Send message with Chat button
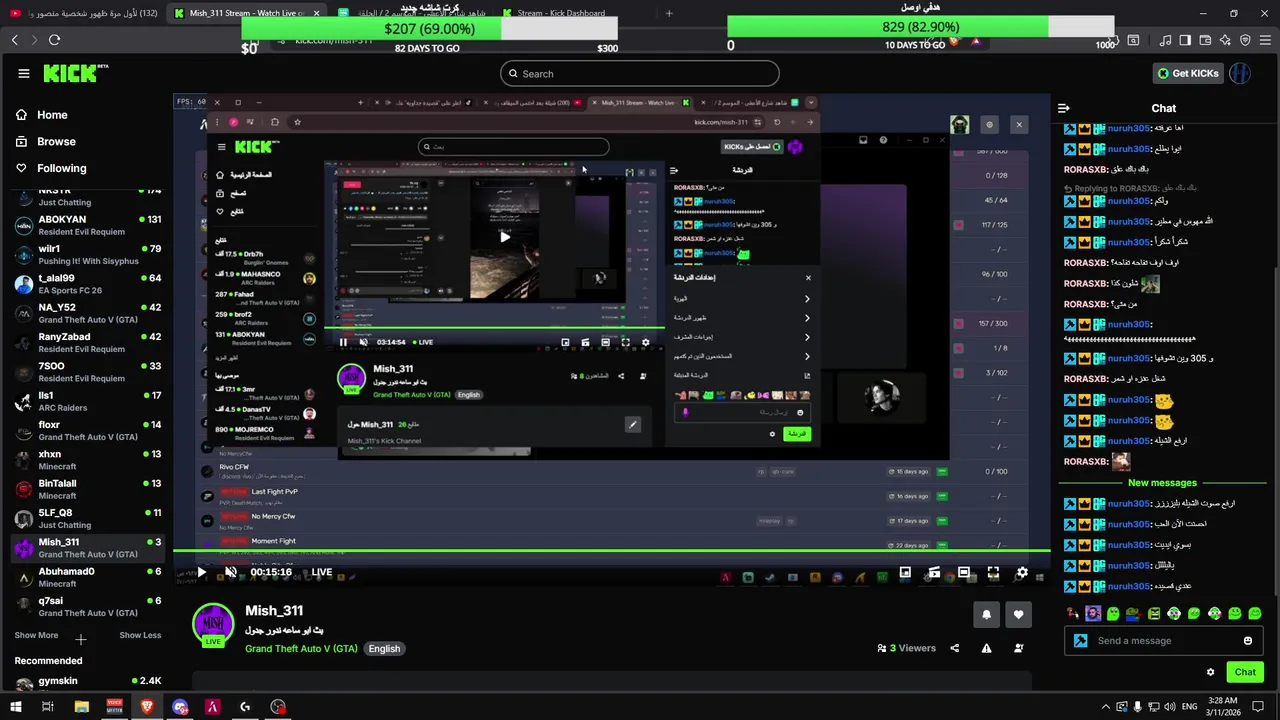 [x=1245, y=672]
